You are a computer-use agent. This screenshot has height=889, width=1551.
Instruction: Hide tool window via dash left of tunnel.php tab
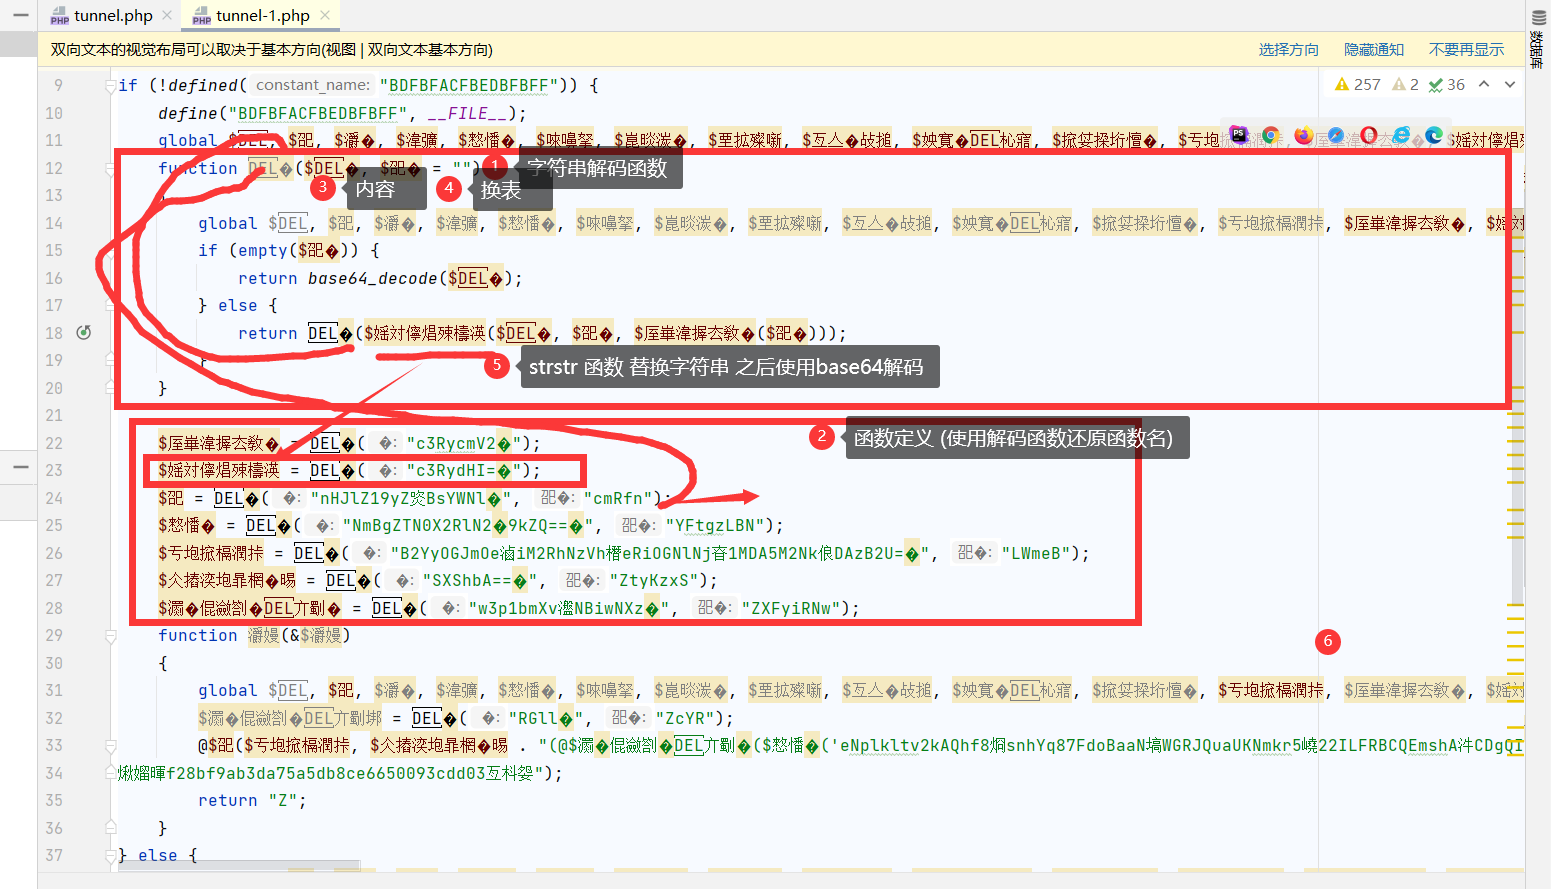[21, 15]
